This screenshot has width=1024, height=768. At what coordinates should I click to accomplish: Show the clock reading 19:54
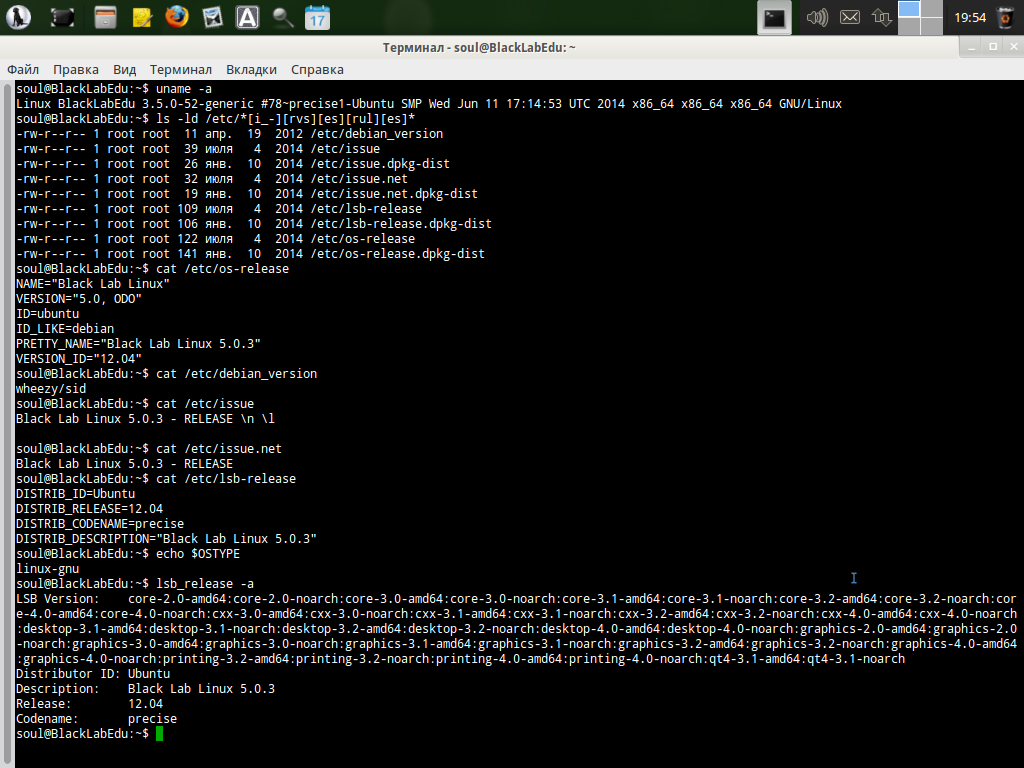tap(970, 18)
